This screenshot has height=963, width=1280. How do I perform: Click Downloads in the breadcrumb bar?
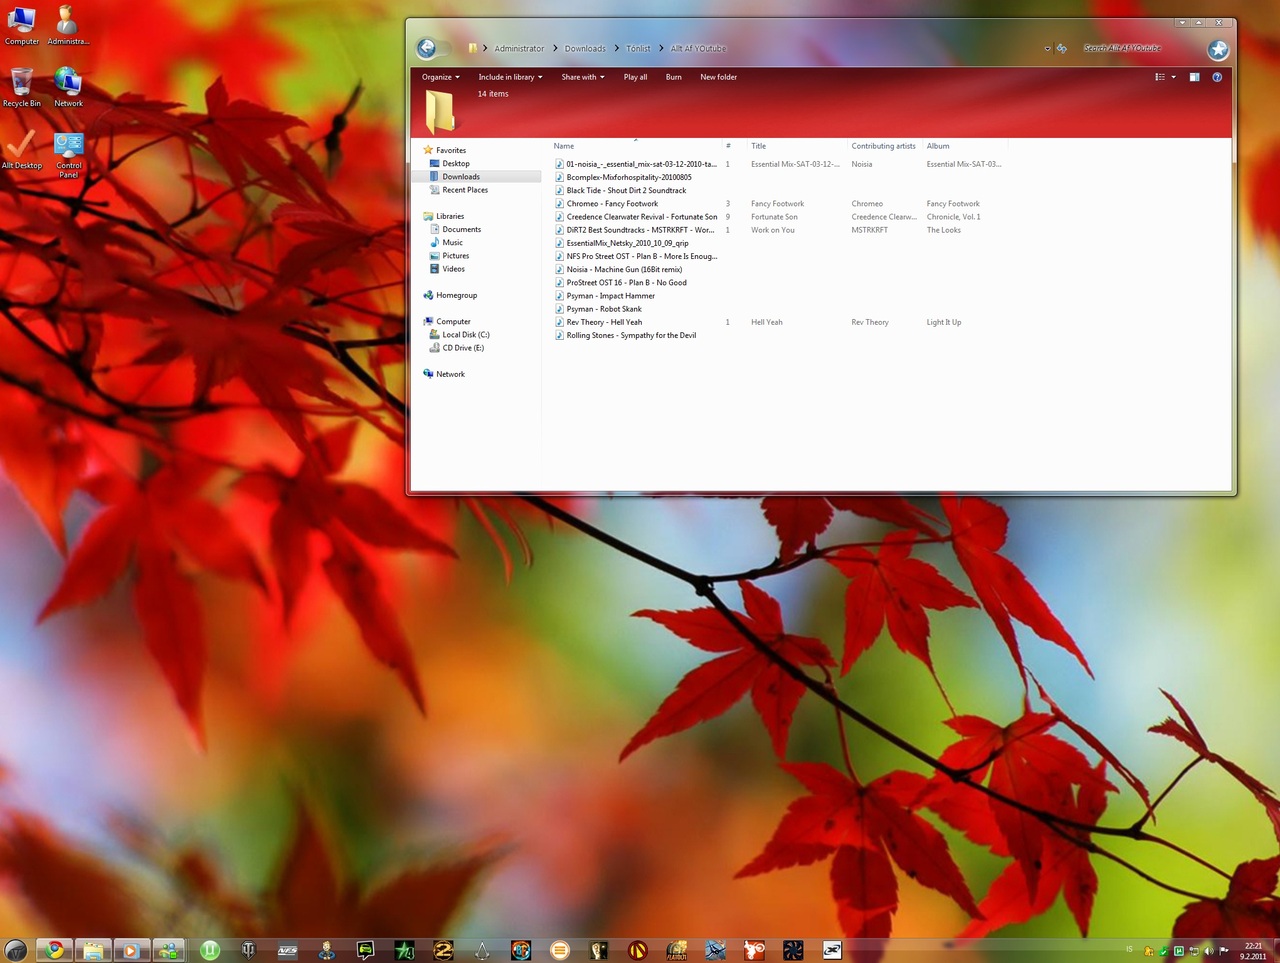click(585, 48)
